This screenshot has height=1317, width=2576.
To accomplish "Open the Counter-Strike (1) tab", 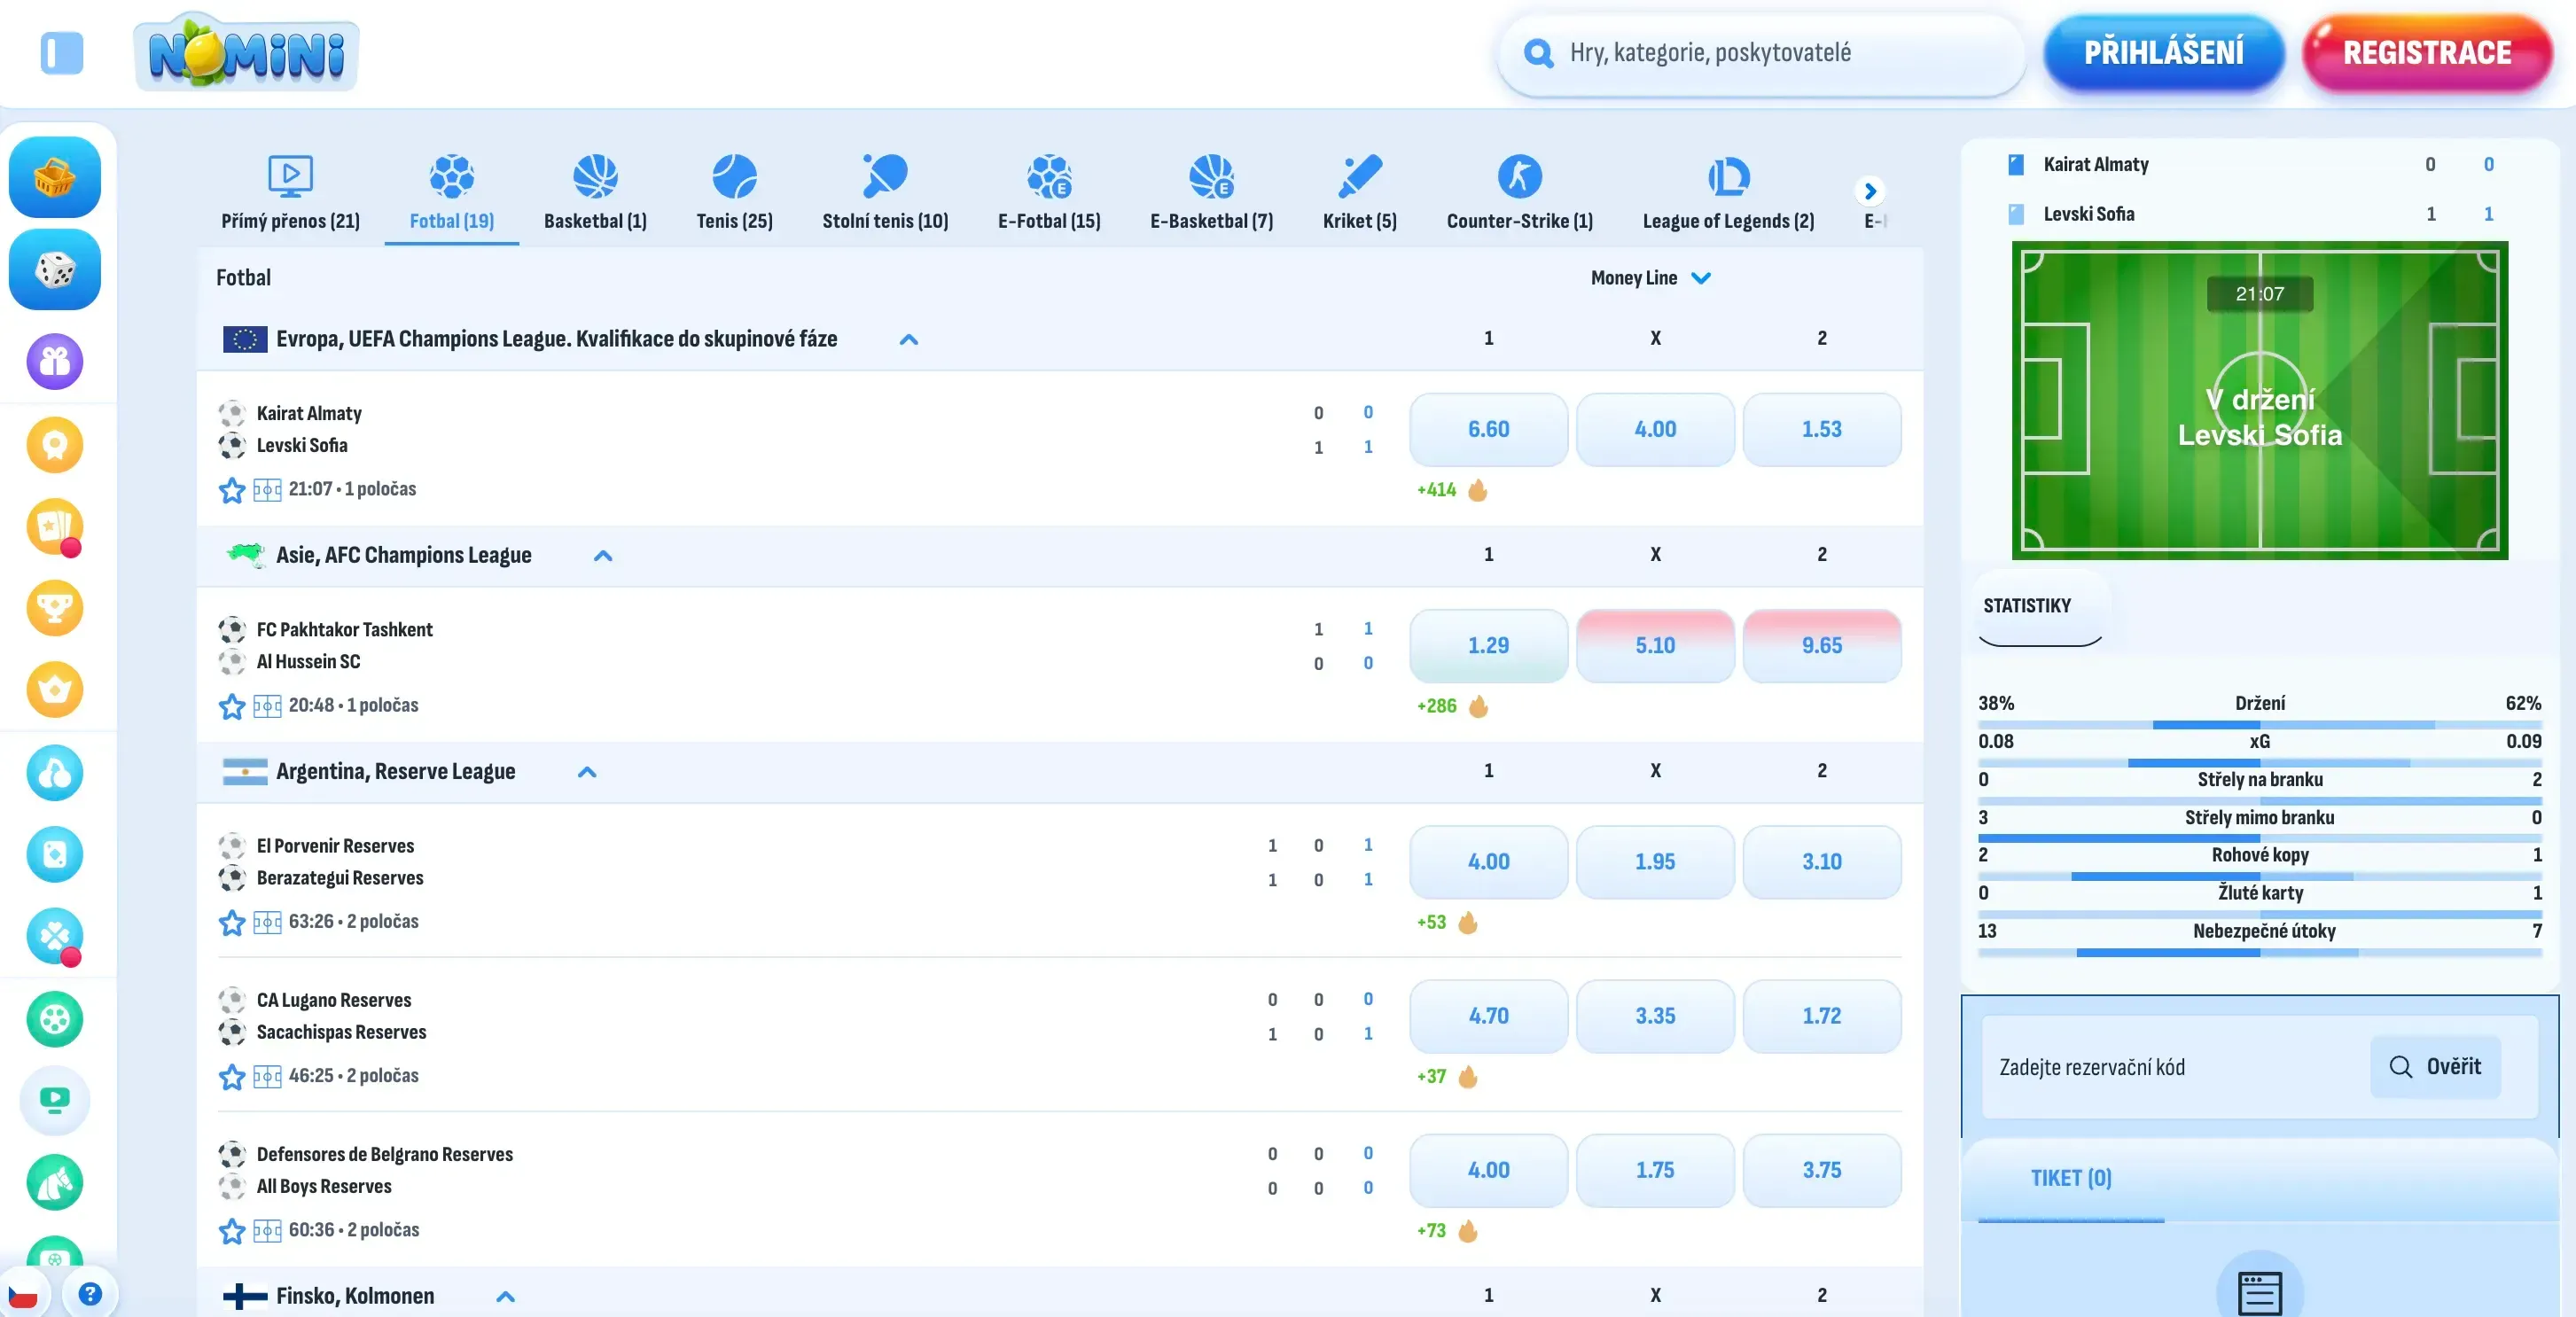I will point(1520,193).
